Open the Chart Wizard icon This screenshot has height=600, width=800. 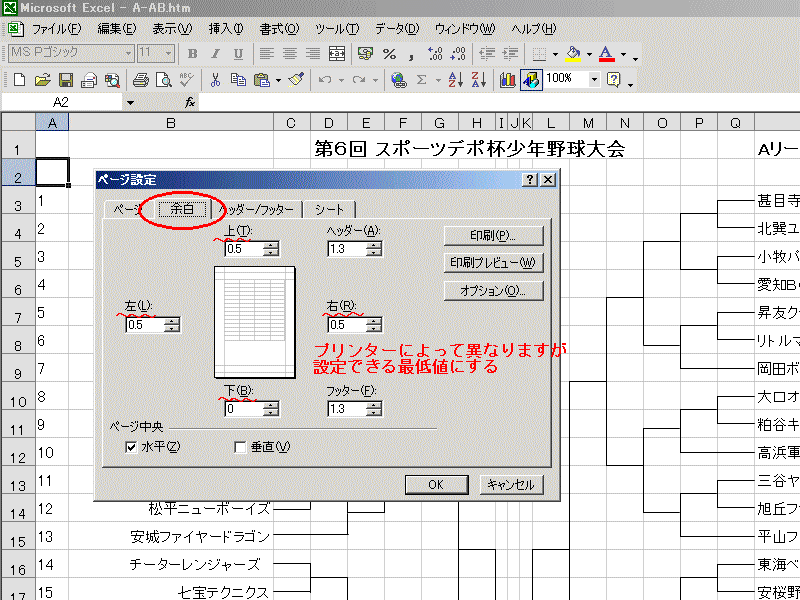[508, 79]
